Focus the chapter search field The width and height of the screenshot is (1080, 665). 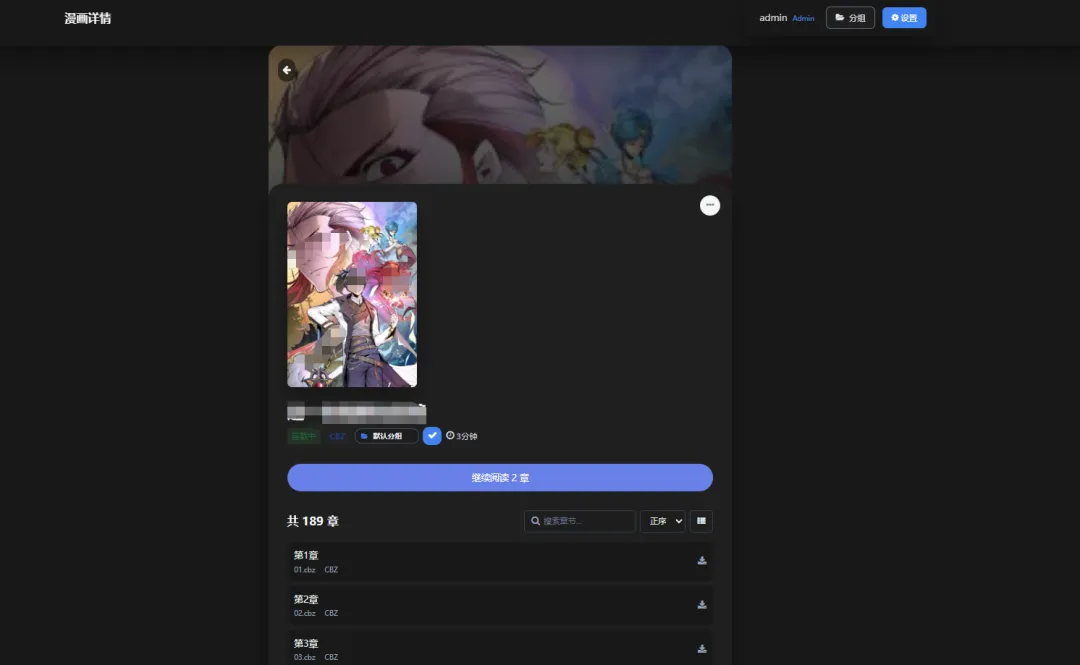pos(580,521)
